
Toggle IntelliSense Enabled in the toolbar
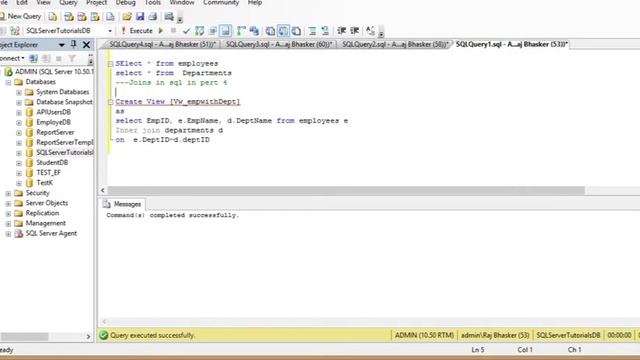225,31
